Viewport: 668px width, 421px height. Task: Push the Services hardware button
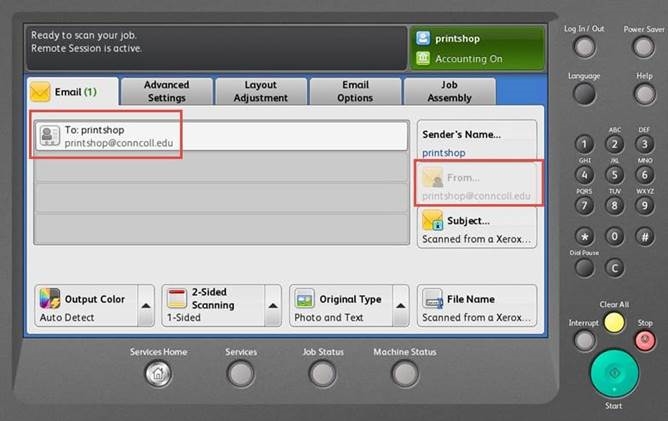pyautogui.click(x=241, y=374)
